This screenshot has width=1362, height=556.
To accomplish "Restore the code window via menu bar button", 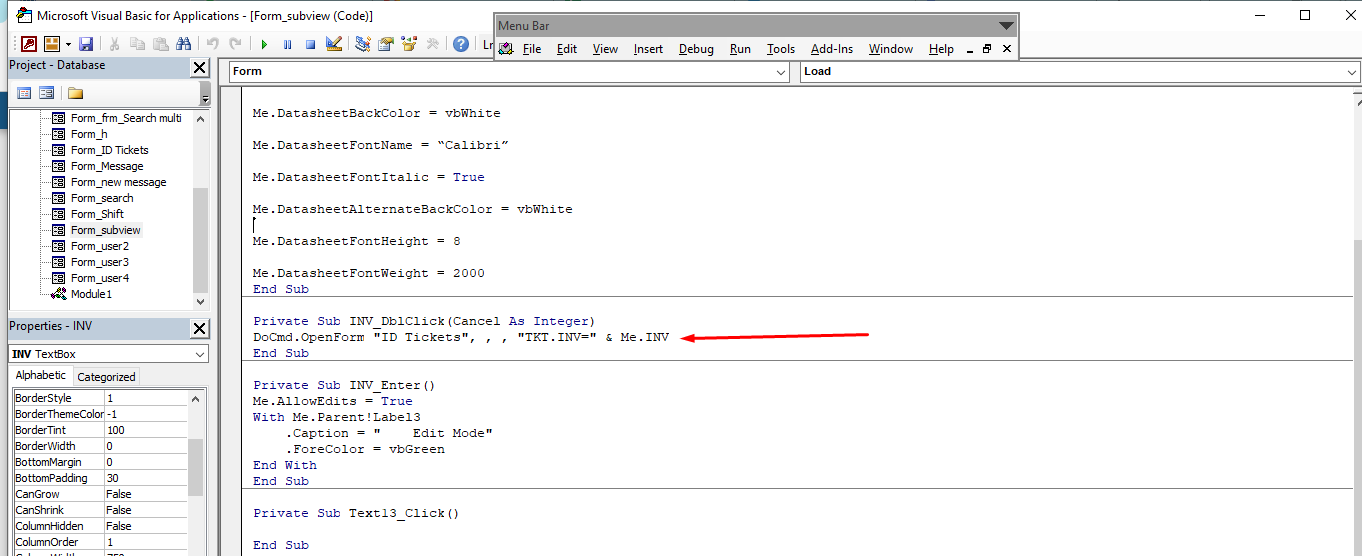I will [x=987, y=49].
